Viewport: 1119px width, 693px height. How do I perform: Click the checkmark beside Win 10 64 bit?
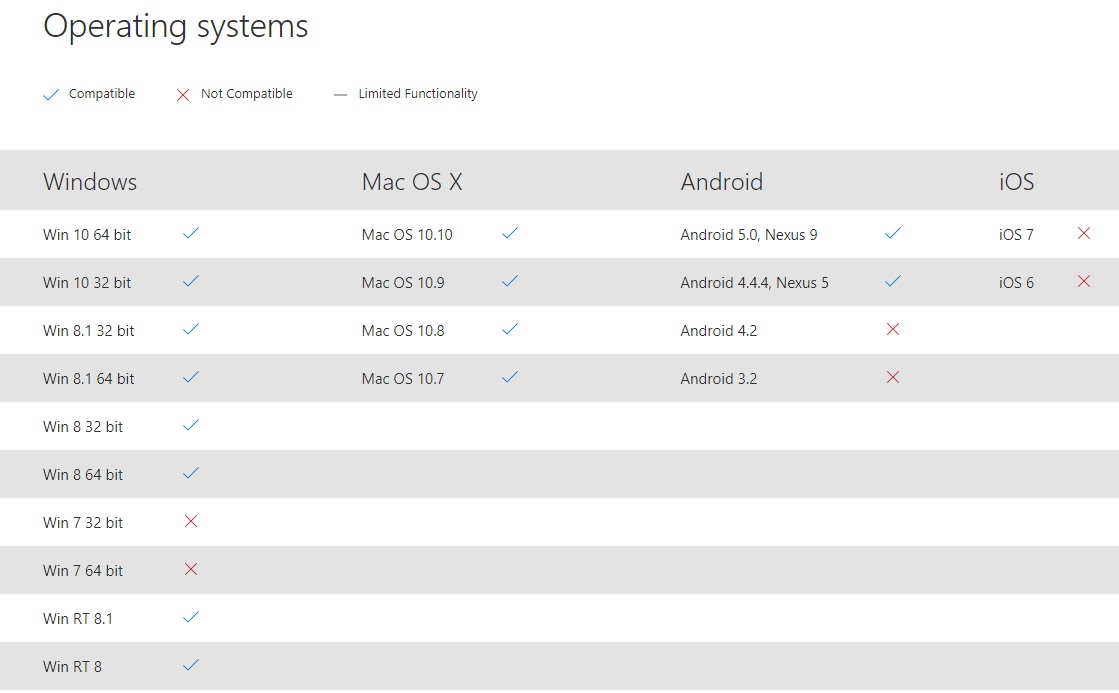[x=191, y=233]
